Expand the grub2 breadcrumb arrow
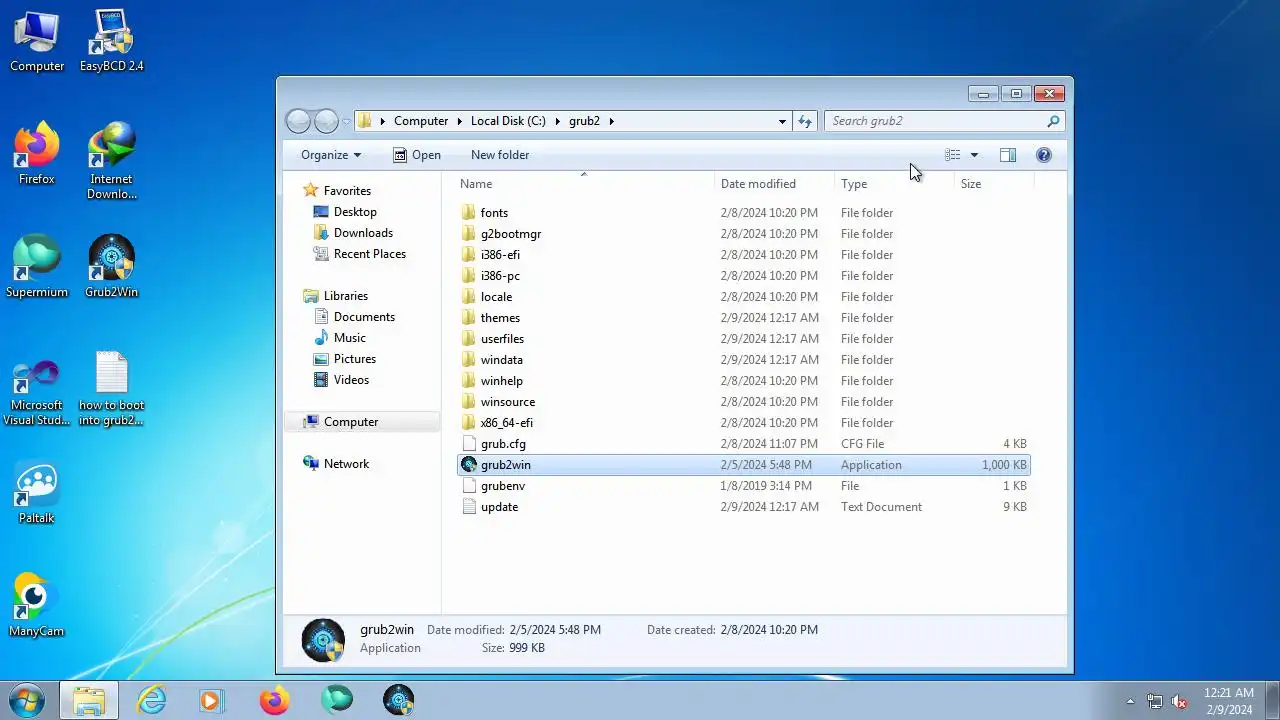This screenshot has width=1280, height=720. coord(611,121)
